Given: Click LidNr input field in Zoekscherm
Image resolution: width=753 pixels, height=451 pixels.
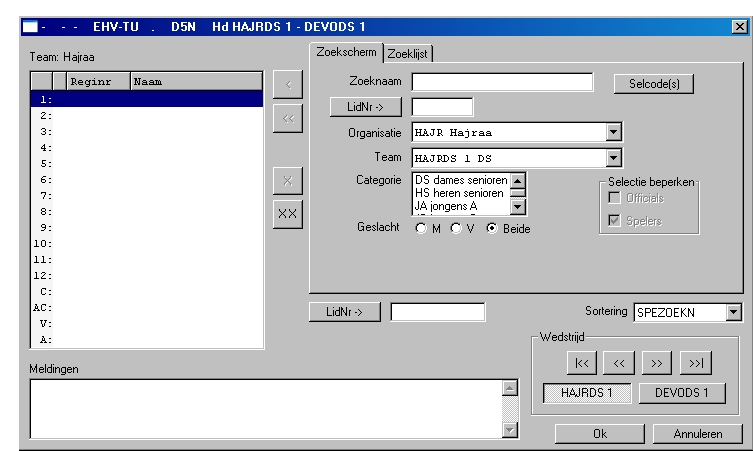Looking at the screenshot, I should tap(442, 107).
